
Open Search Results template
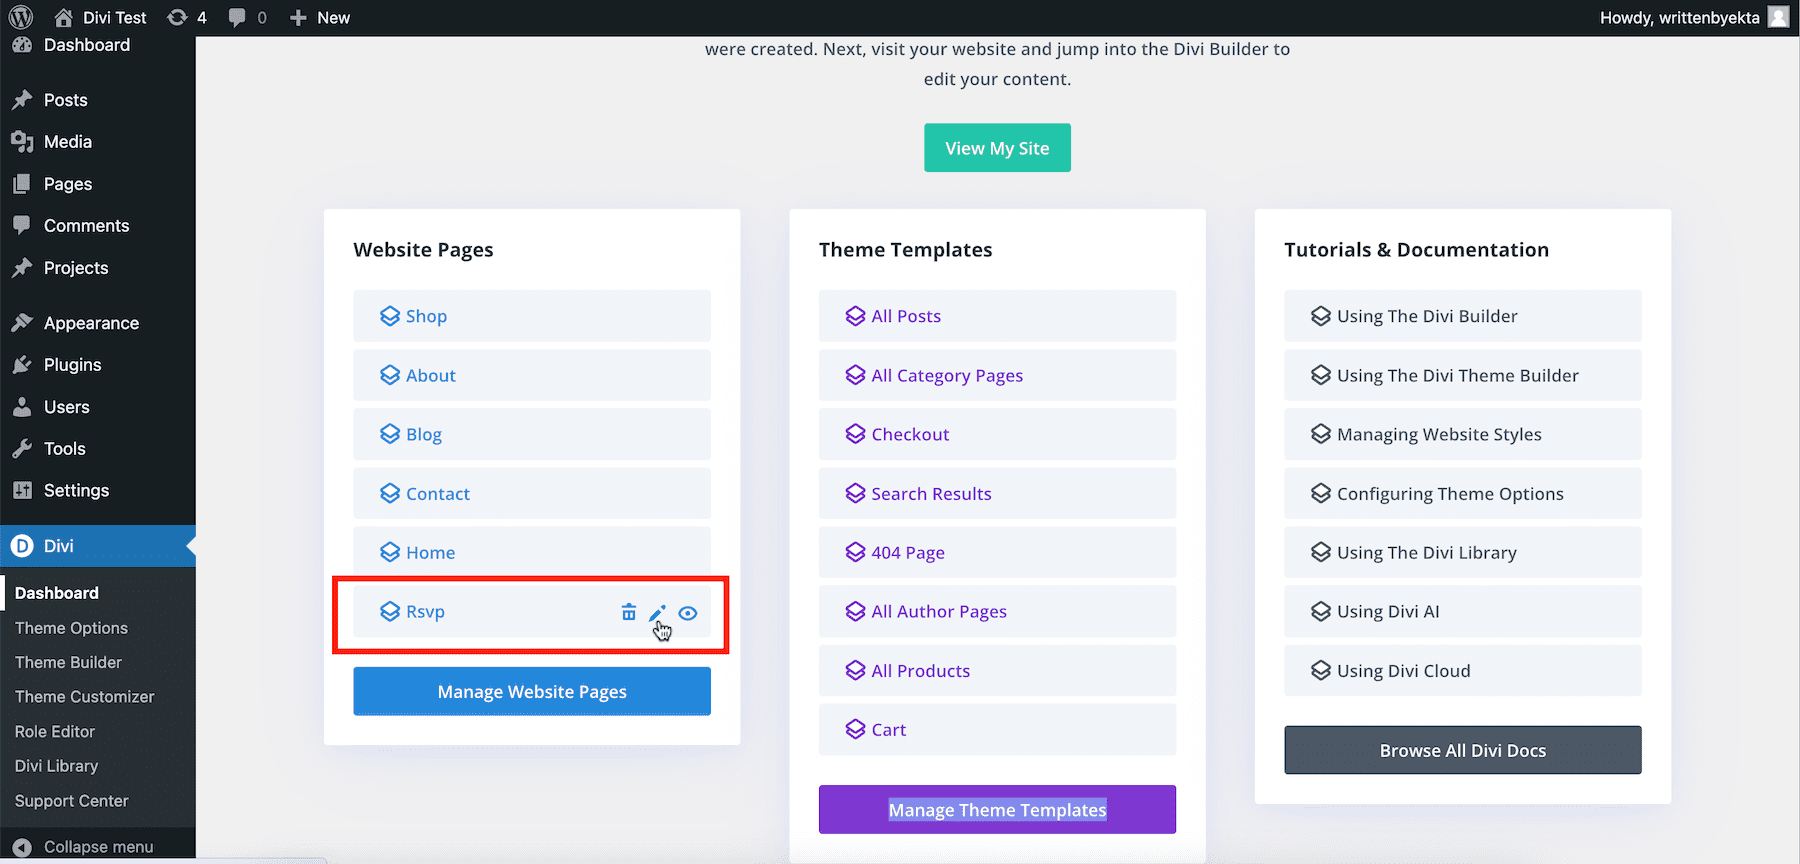pos(997,493)
